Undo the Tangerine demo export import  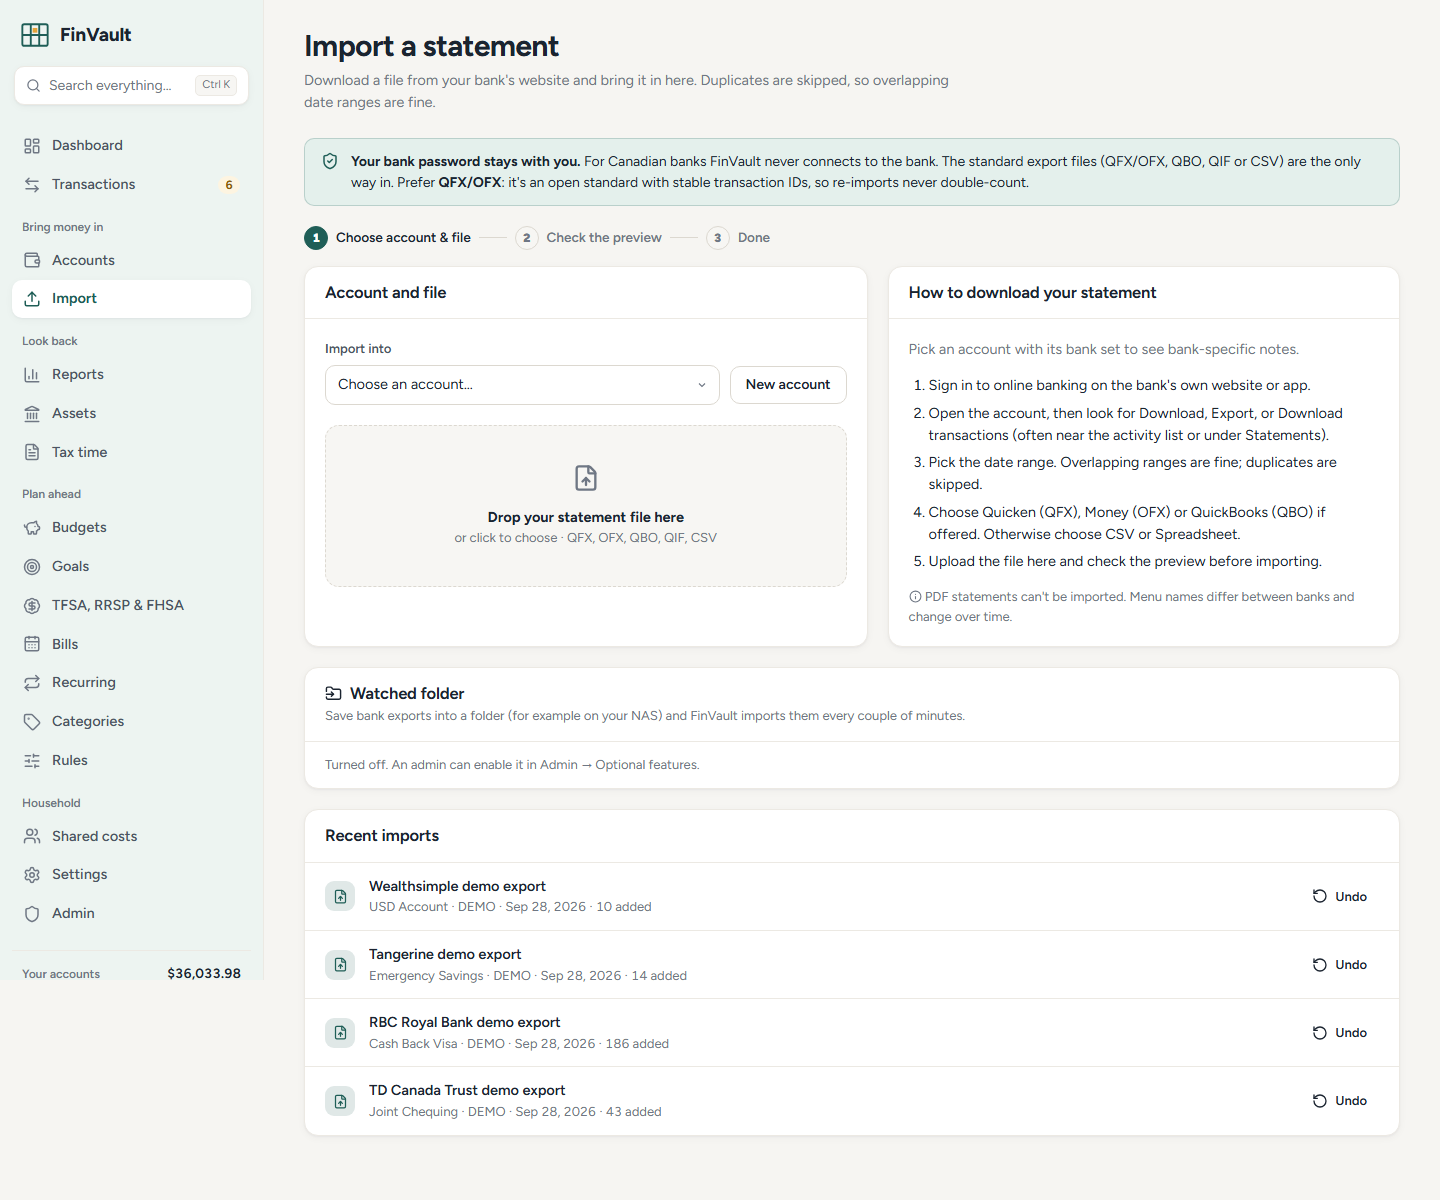1340,965
